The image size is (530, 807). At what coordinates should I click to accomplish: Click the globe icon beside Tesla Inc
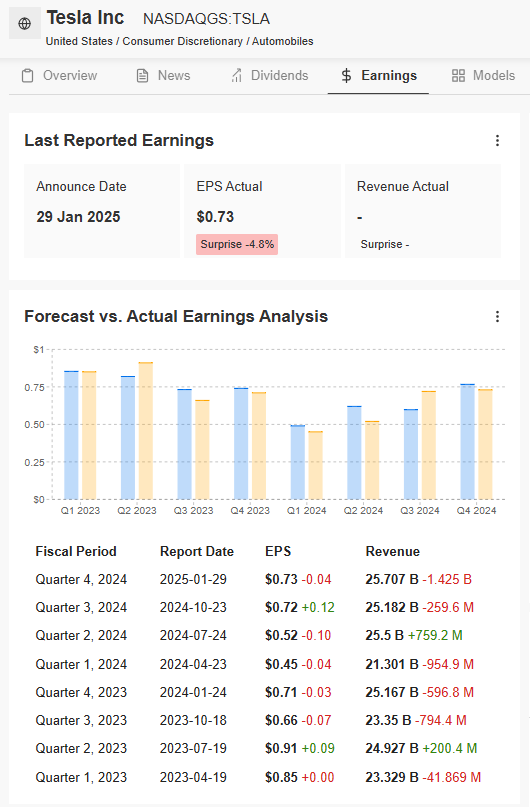click(x=25, y=24)
